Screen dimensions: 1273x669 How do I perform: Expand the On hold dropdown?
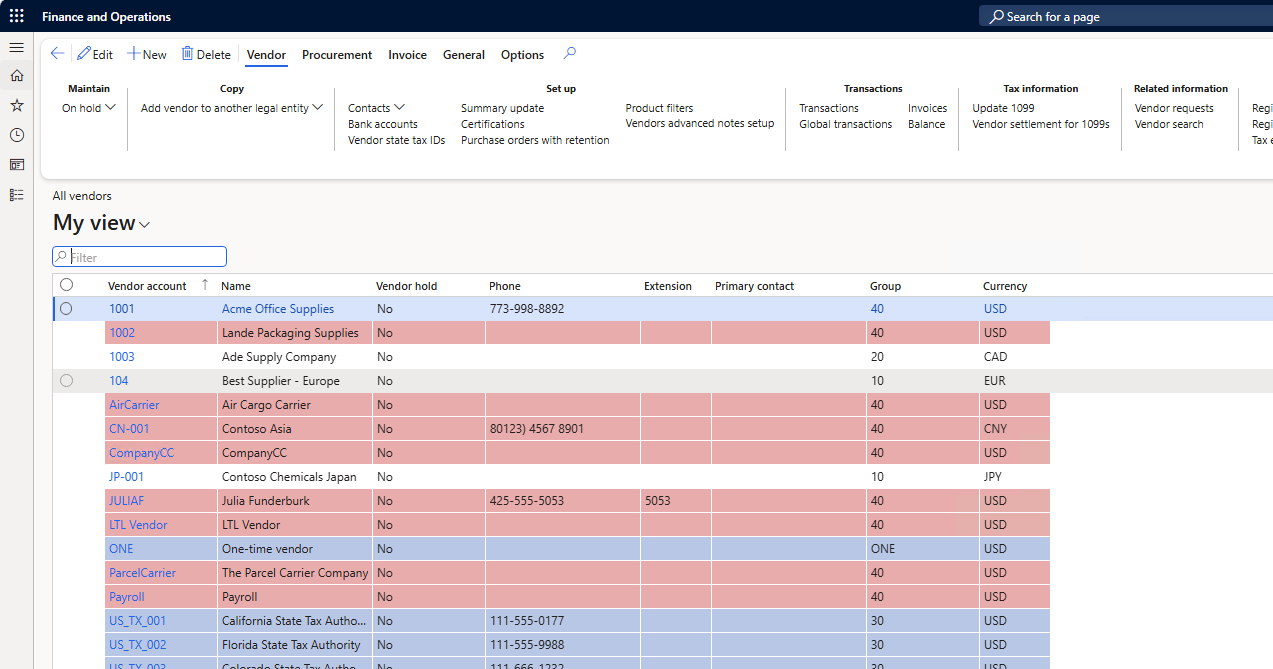[89, 108]
